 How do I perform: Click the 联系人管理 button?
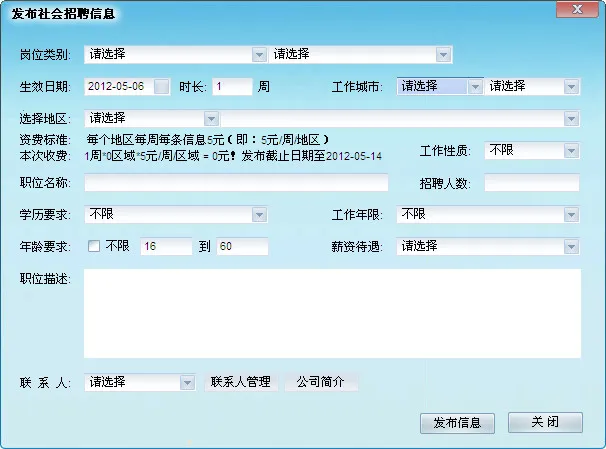(x=239, y=382)
